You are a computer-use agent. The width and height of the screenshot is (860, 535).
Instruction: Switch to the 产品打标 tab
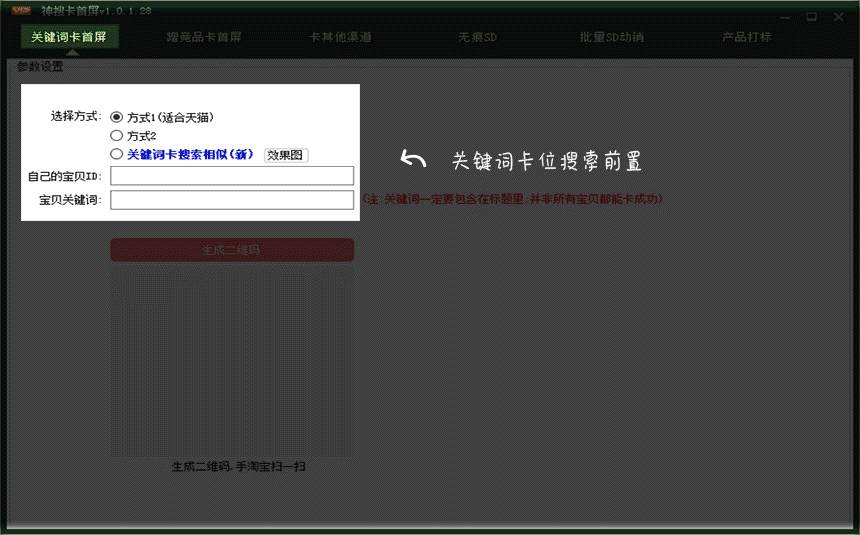(746, 37)
